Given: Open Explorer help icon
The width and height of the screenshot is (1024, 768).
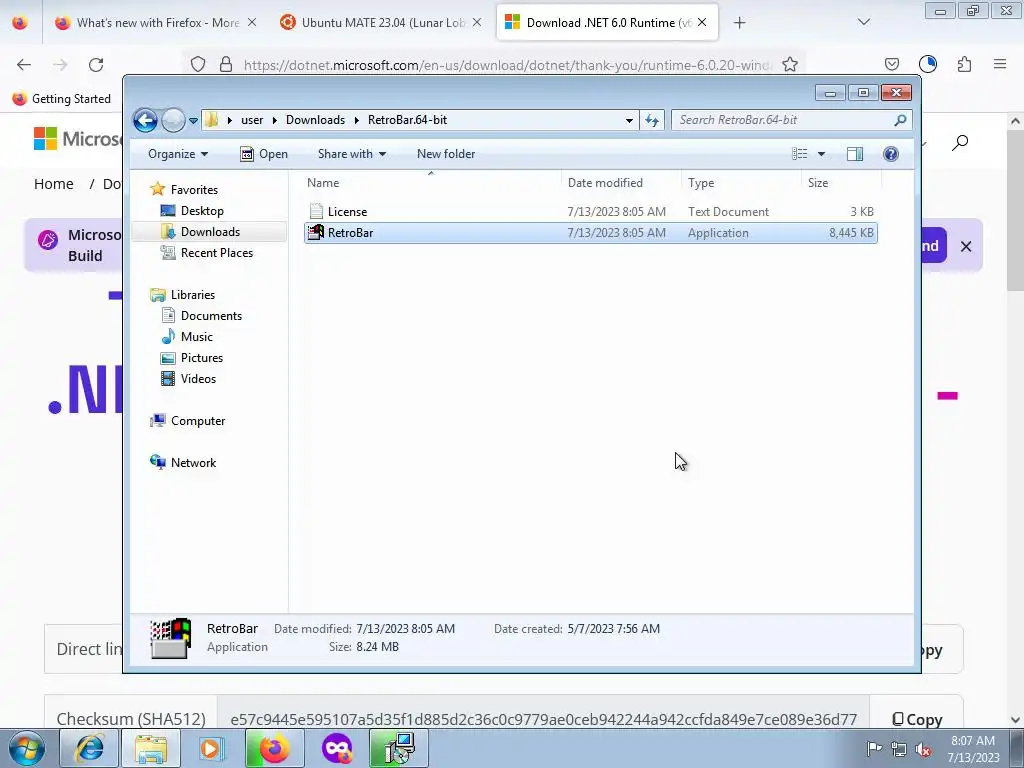Looking at the screenshot, I should click(x=890, y=154).
